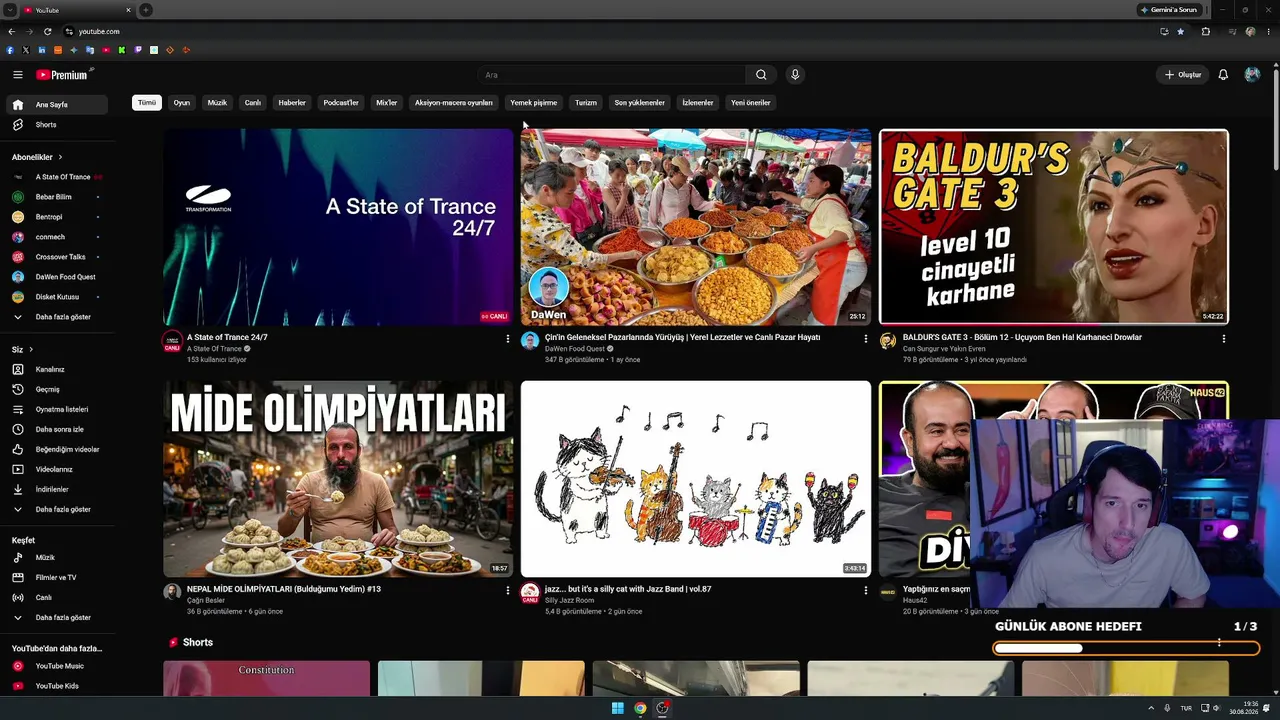Image resolution: width=1280 pixels, height=720 pixels.
Task: Play the Baldur's Gate 3 video thumbnail
Action: pyautogui.click(x=1054, y=227)
